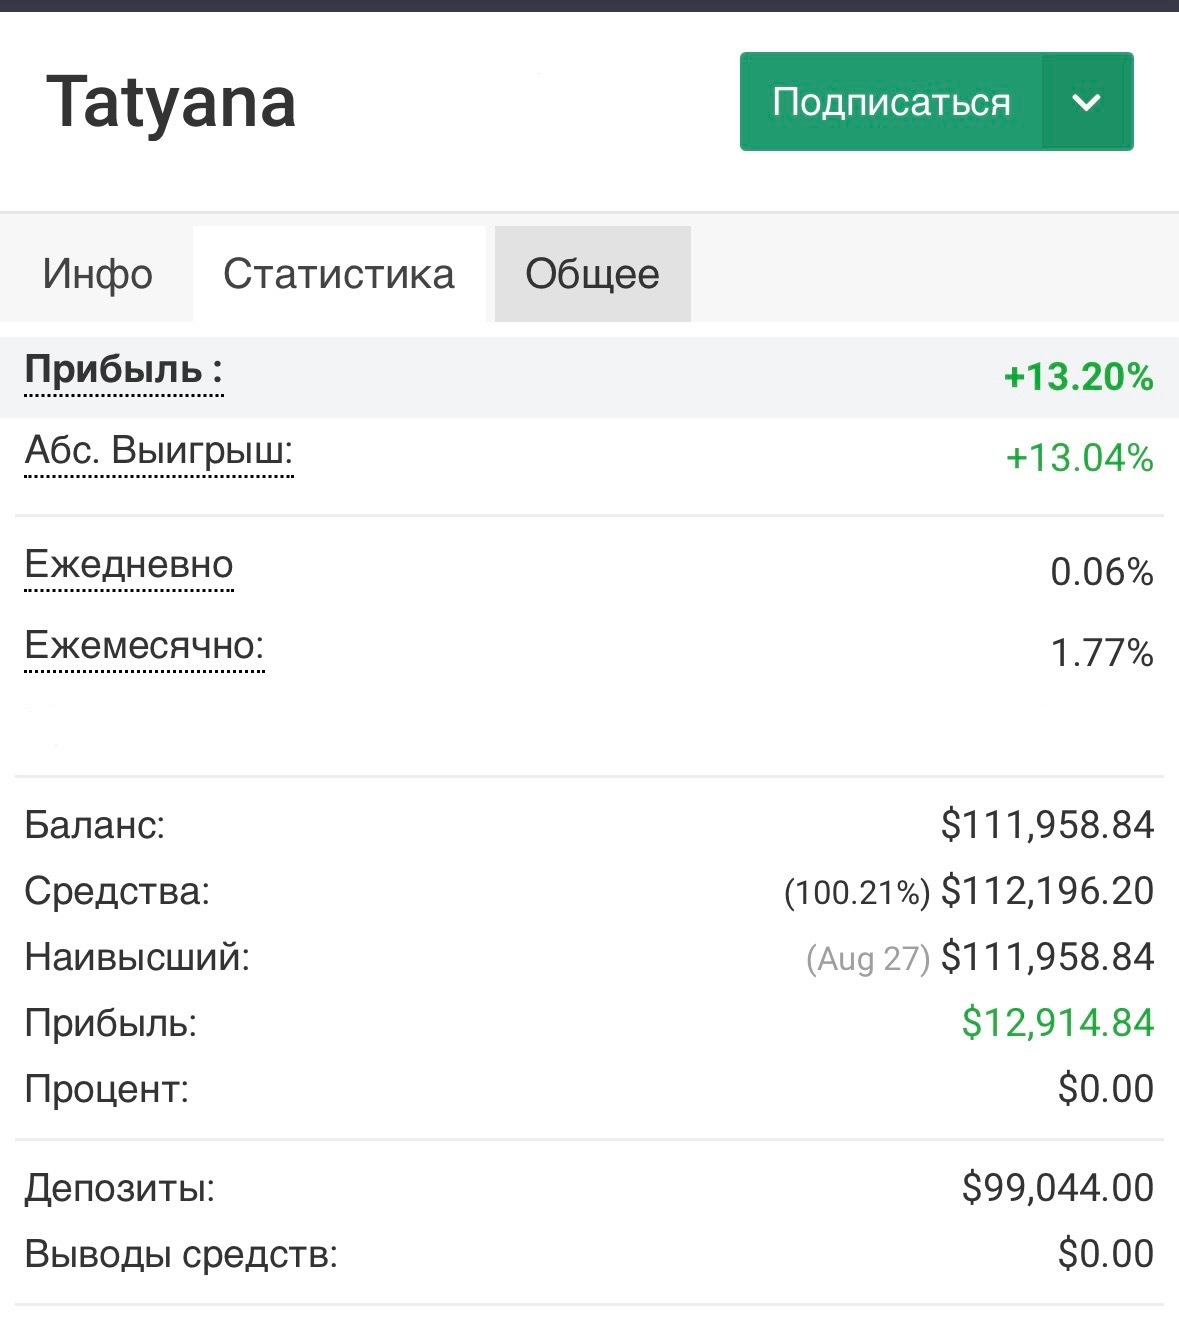Click the 0.06% daily value

(x=1101, y=572)
